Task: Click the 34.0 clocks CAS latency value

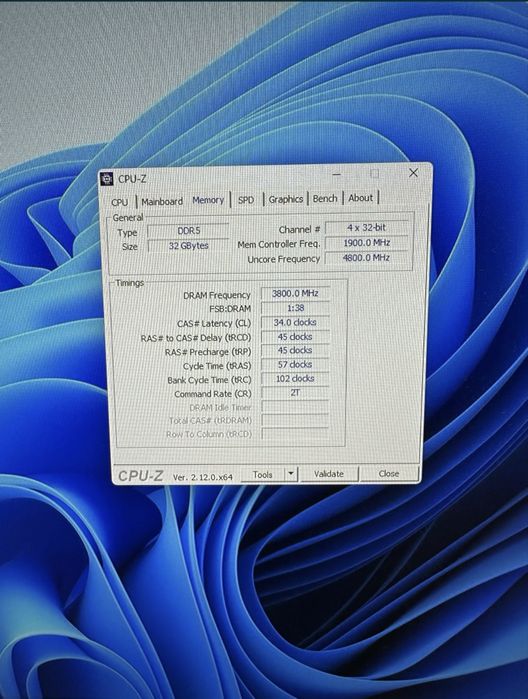Action: click(295, 322)
